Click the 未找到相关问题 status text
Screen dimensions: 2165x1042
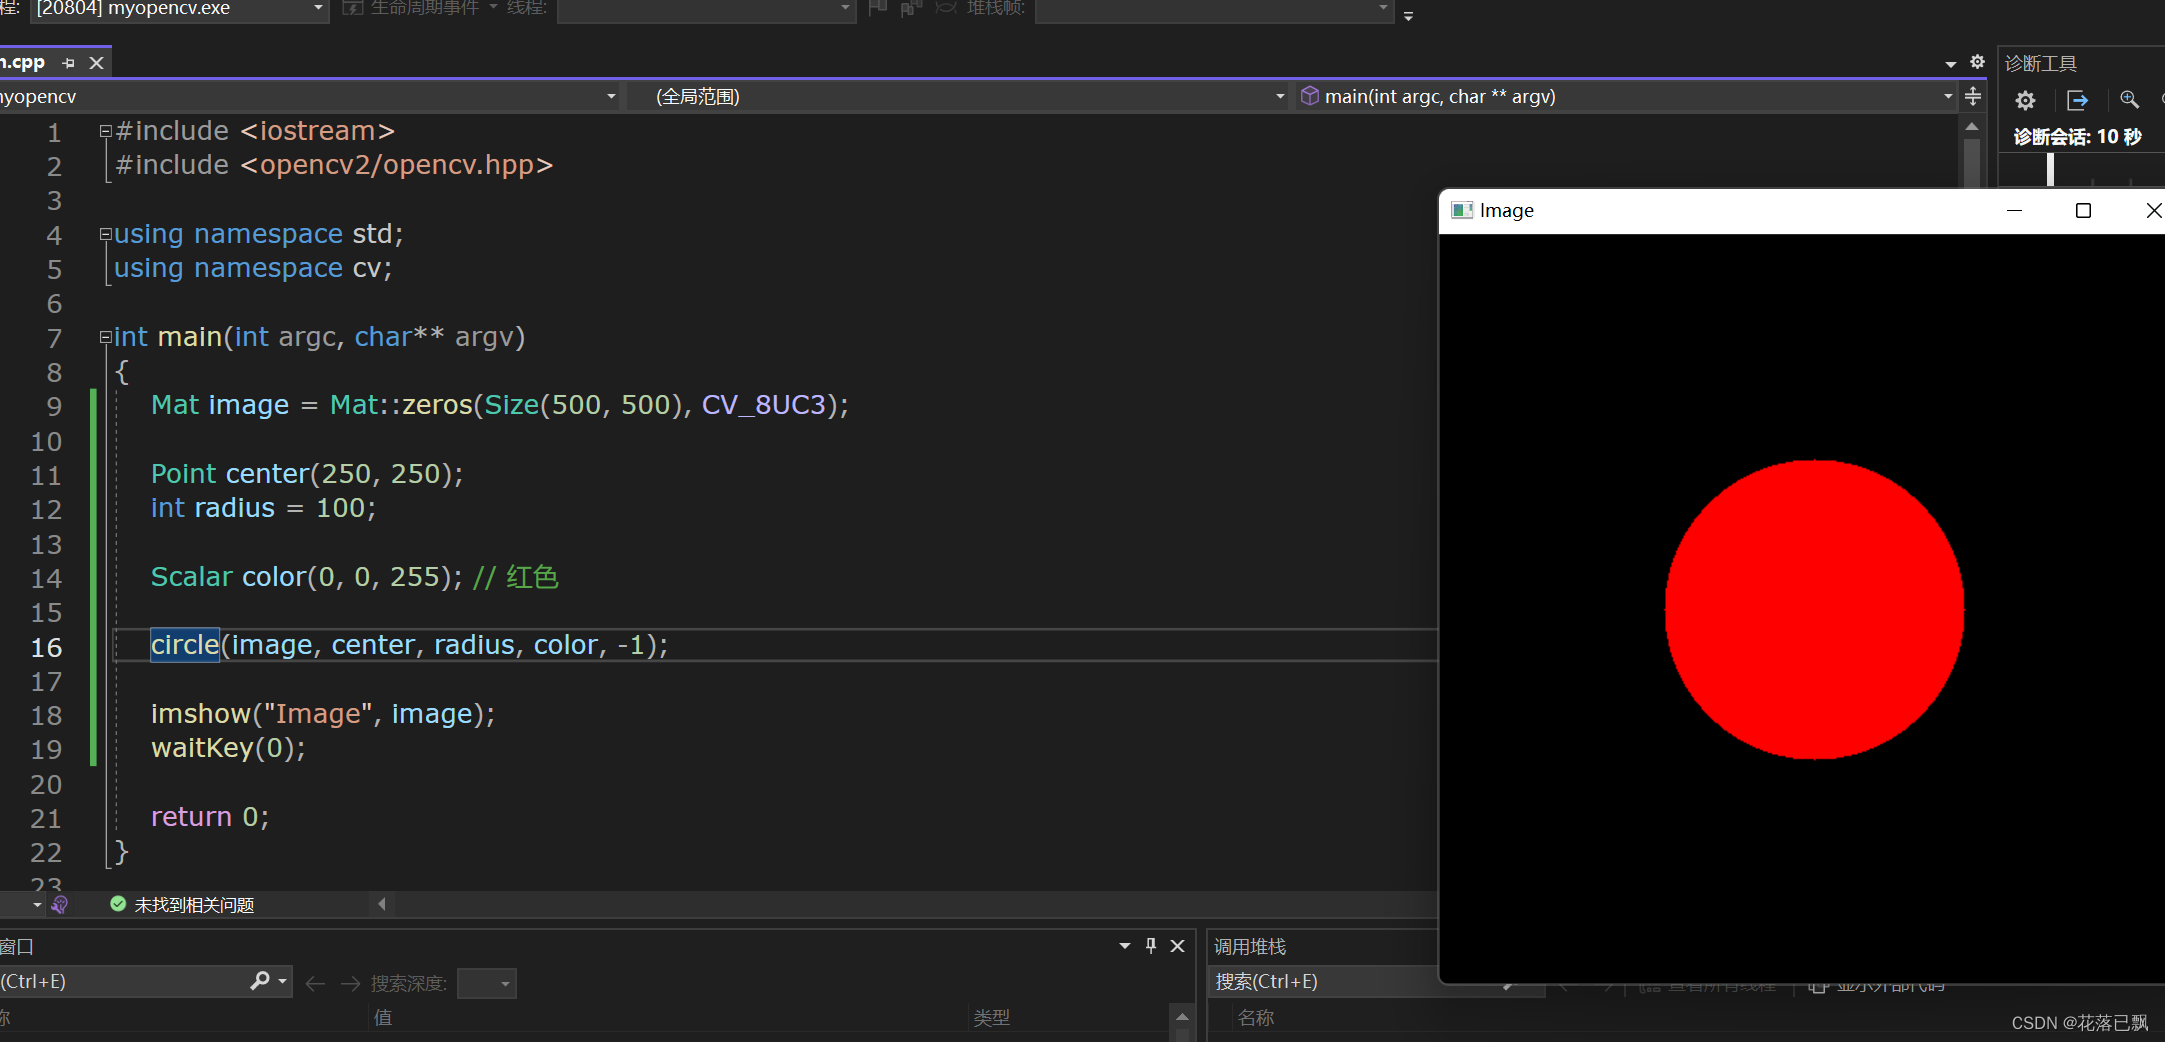[x=194, y=904]
